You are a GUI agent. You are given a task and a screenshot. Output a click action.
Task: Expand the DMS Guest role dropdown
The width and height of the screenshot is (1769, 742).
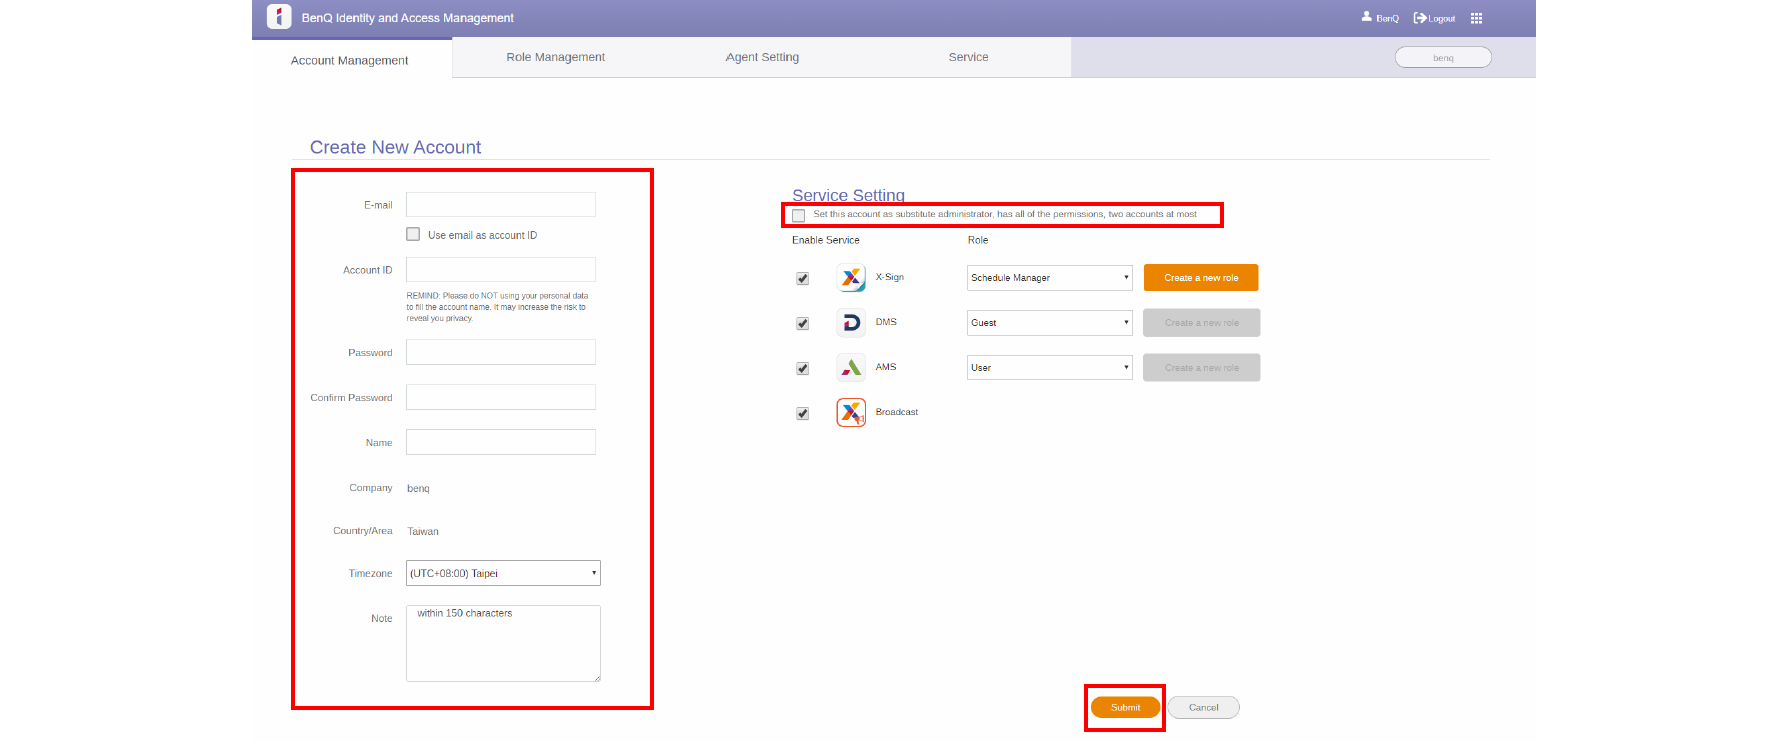pos(1049,323)
